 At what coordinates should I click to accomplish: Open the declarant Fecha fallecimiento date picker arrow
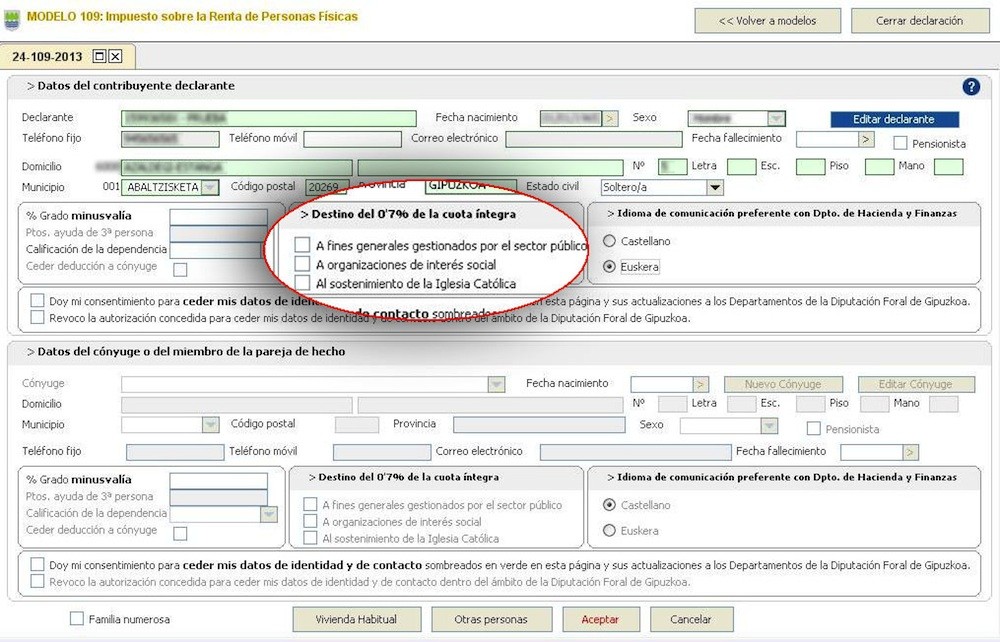point(866,139)
